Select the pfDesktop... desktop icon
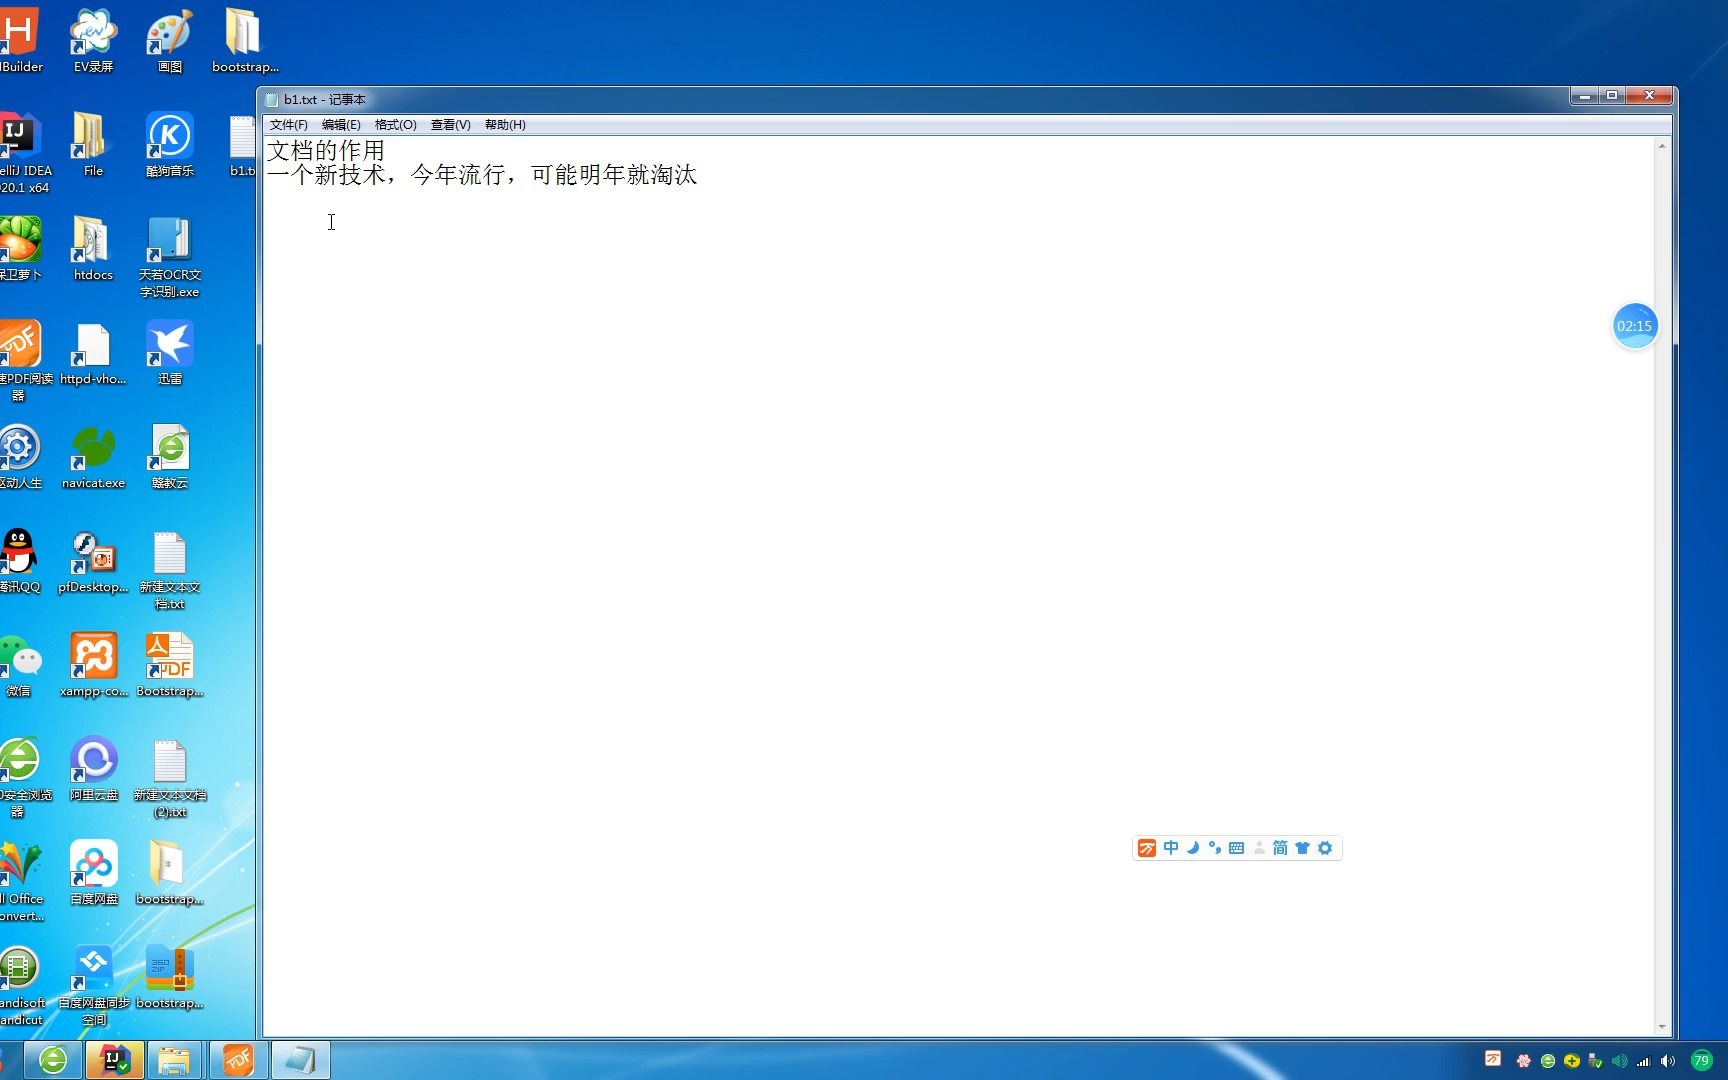 tap(93, 561)
